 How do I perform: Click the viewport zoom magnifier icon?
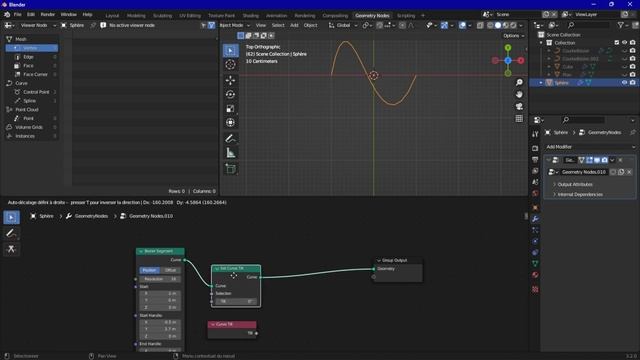(x=519, y=82)
